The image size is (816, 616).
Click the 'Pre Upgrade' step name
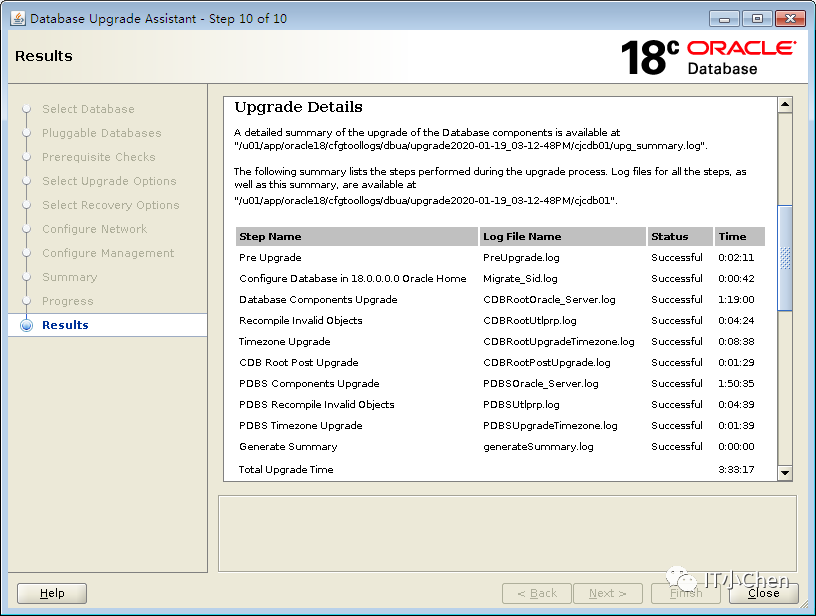[270, 258]
